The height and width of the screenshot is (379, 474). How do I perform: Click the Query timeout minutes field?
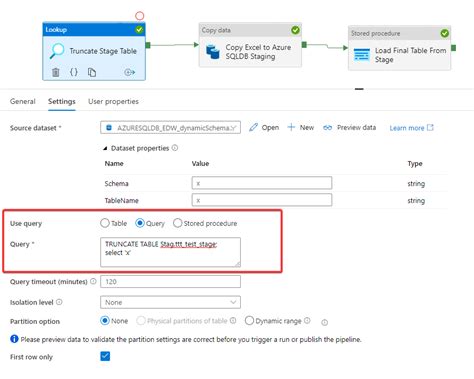(x=170, y=282)
